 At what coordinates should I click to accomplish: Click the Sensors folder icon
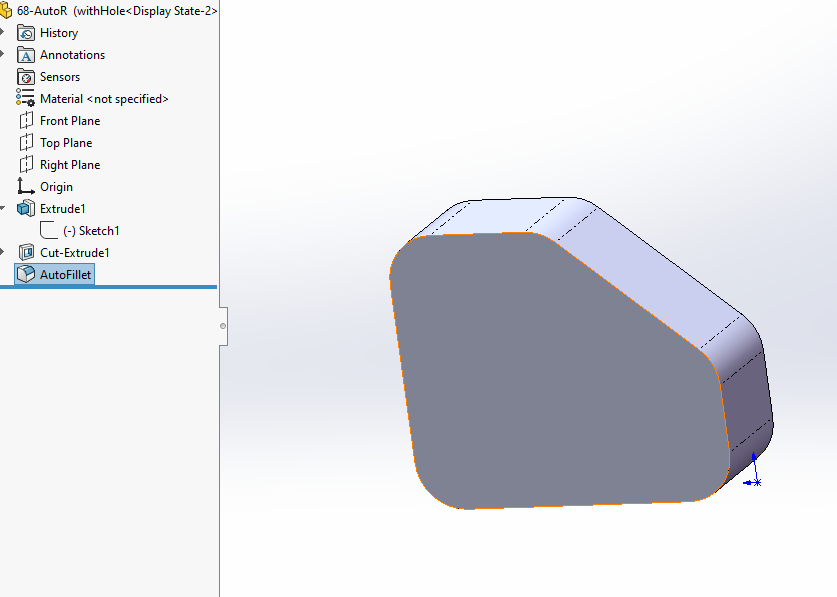click(x=26, y=77)
